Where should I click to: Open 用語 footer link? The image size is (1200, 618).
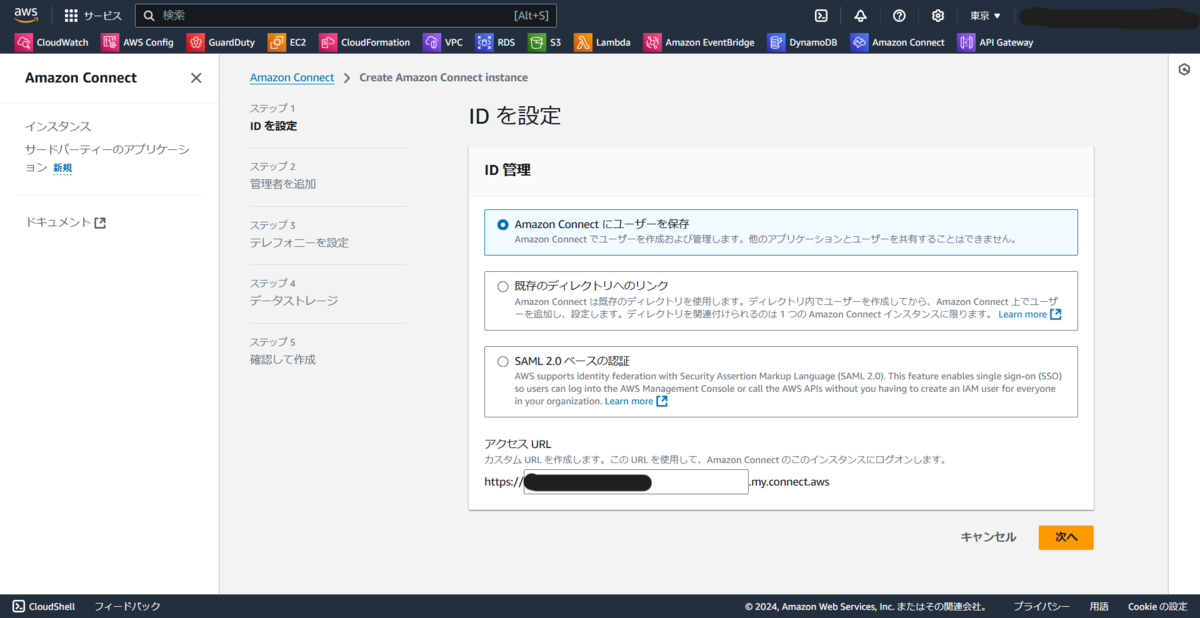point(1099,606)
